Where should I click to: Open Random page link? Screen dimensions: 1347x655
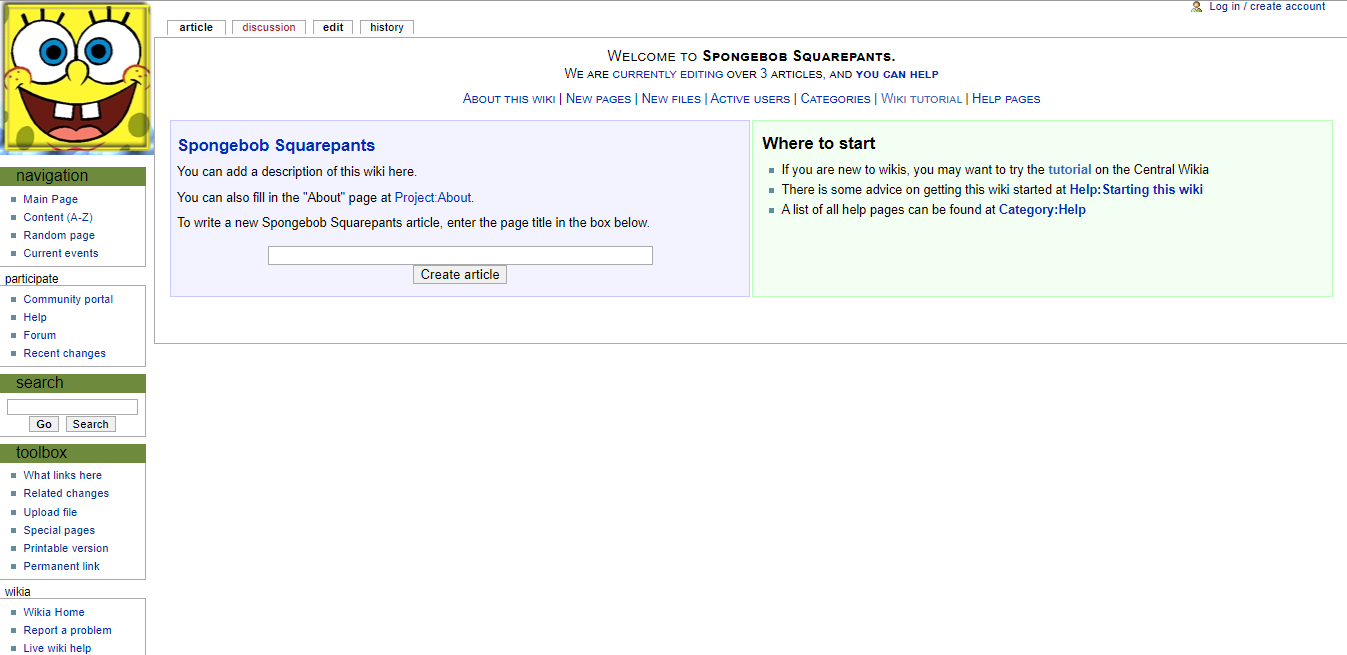pos(59,236)
